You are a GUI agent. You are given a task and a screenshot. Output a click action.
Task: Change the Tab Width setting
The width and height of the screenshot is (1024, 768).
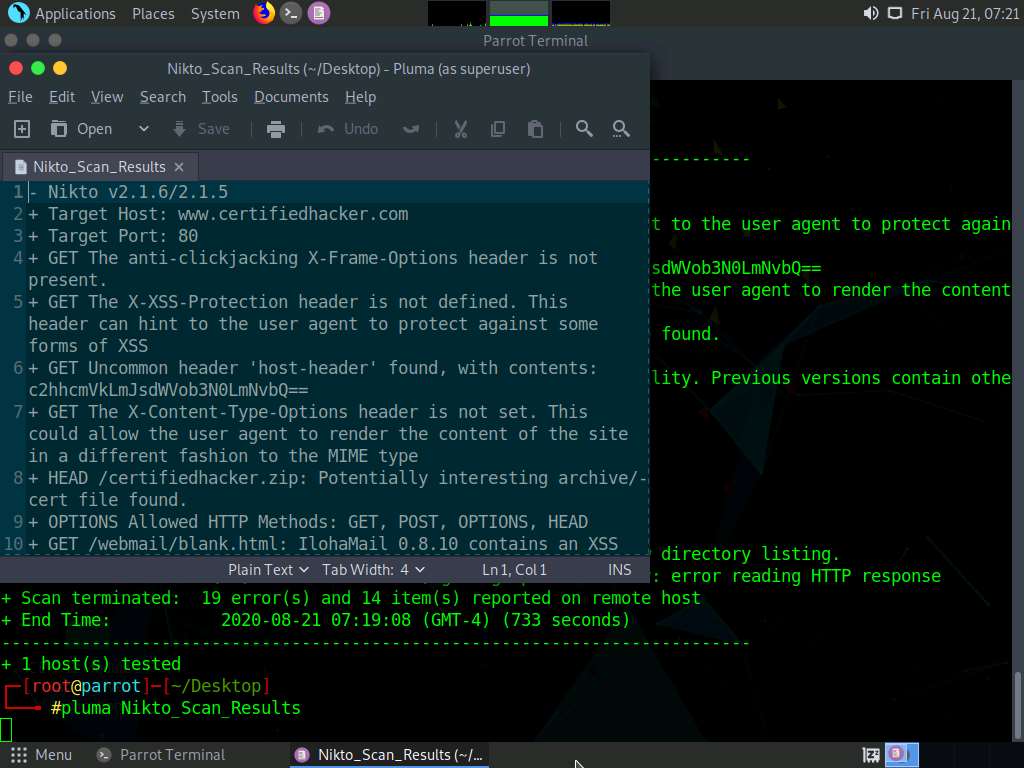[373, 570]
